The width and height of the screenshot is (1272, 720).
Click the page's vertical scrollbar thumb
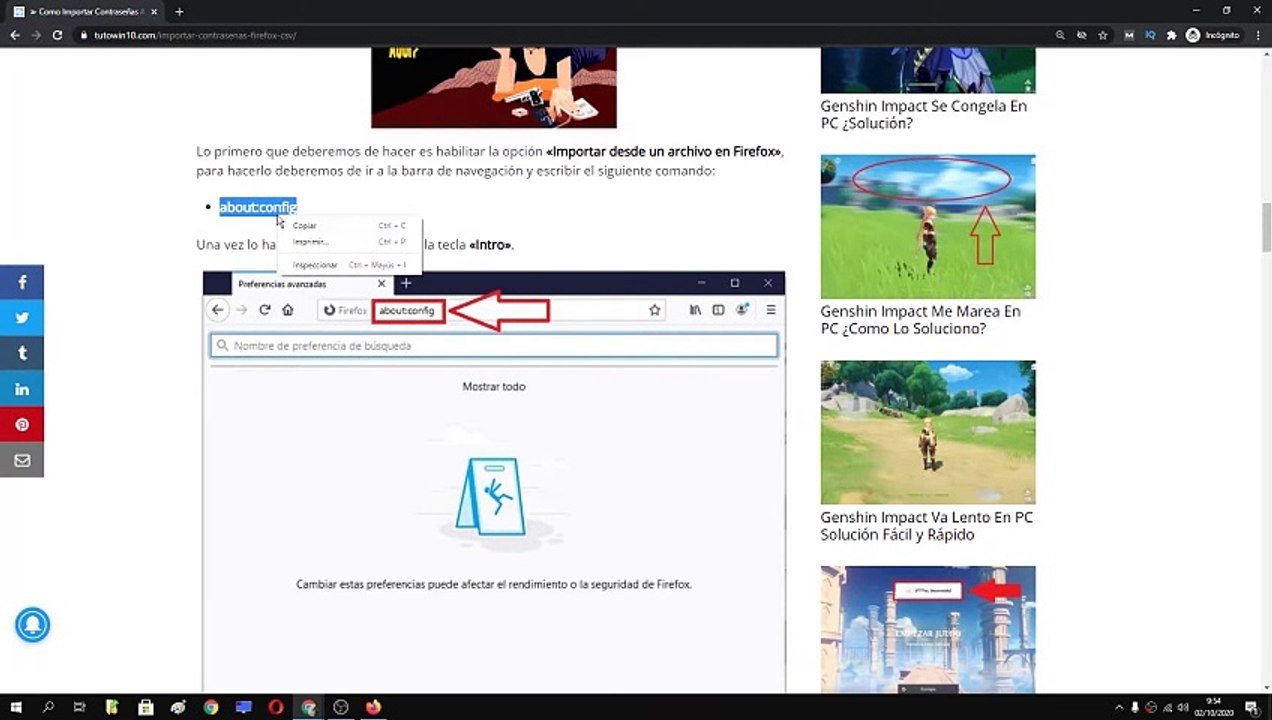tap(1266, 227)
